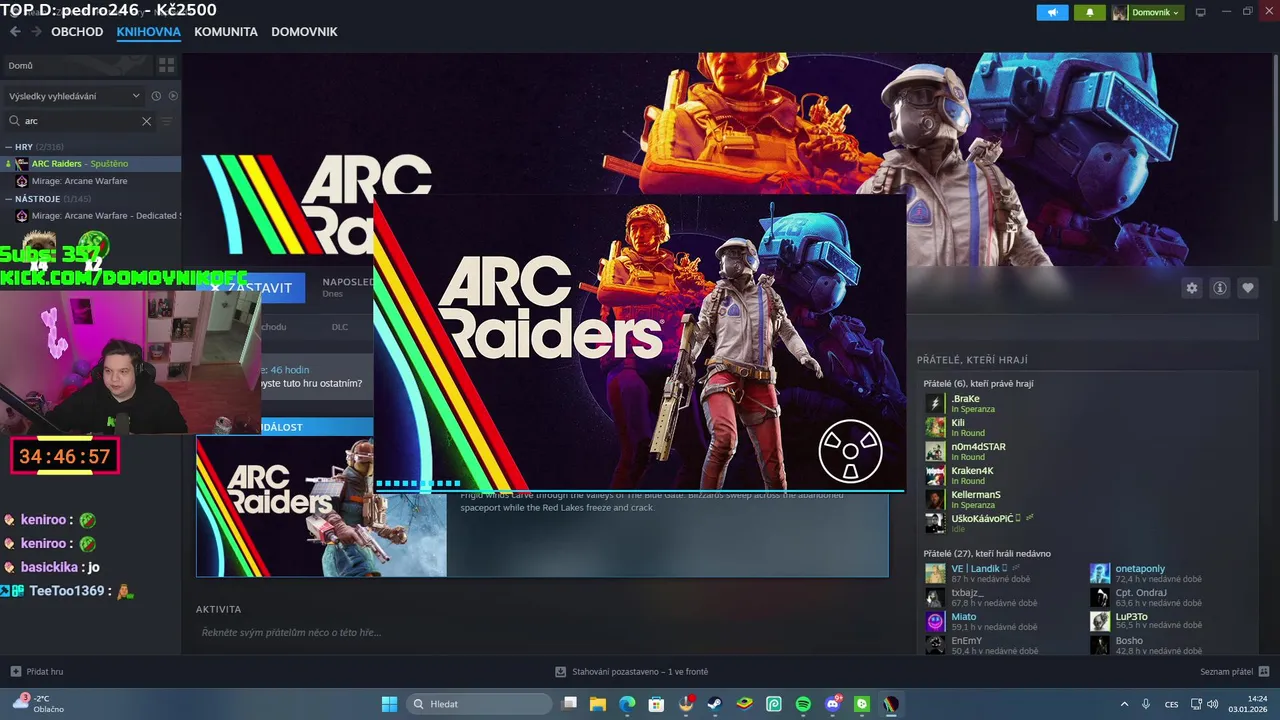Open friend n0m4dSTAR entry
1280x720 pixels.
tap(978, 451)
